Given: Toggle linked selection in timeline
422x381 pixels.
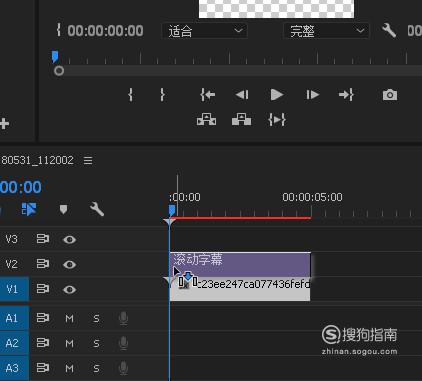Looking at the screenshot, I should pyautogui.click(x=29, y=210).
